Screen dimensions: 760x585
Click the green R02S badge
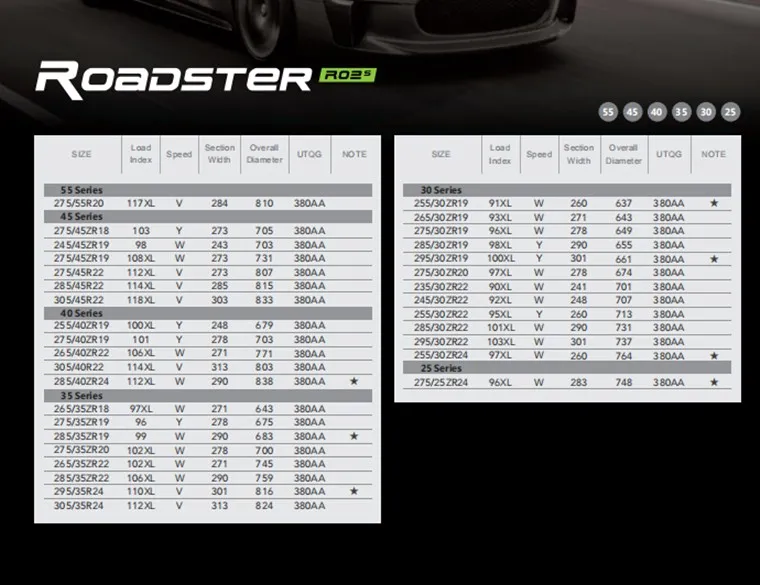tap(348, 75)
